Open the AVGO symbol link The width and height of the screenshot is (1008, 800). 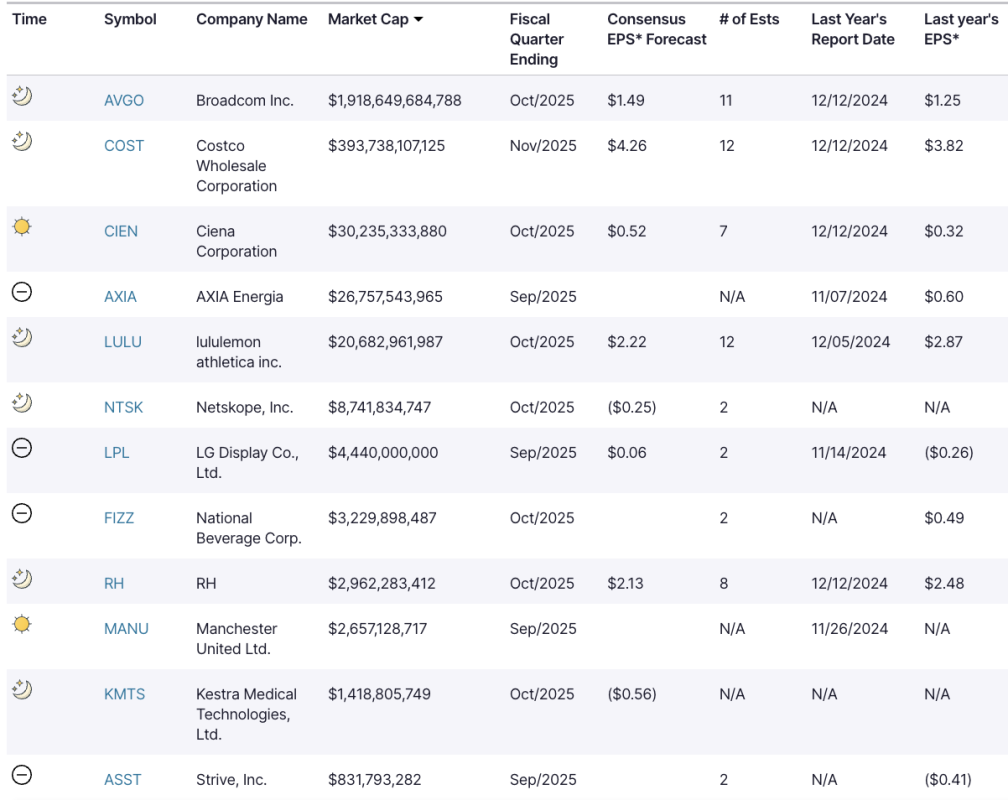[124, 100]
